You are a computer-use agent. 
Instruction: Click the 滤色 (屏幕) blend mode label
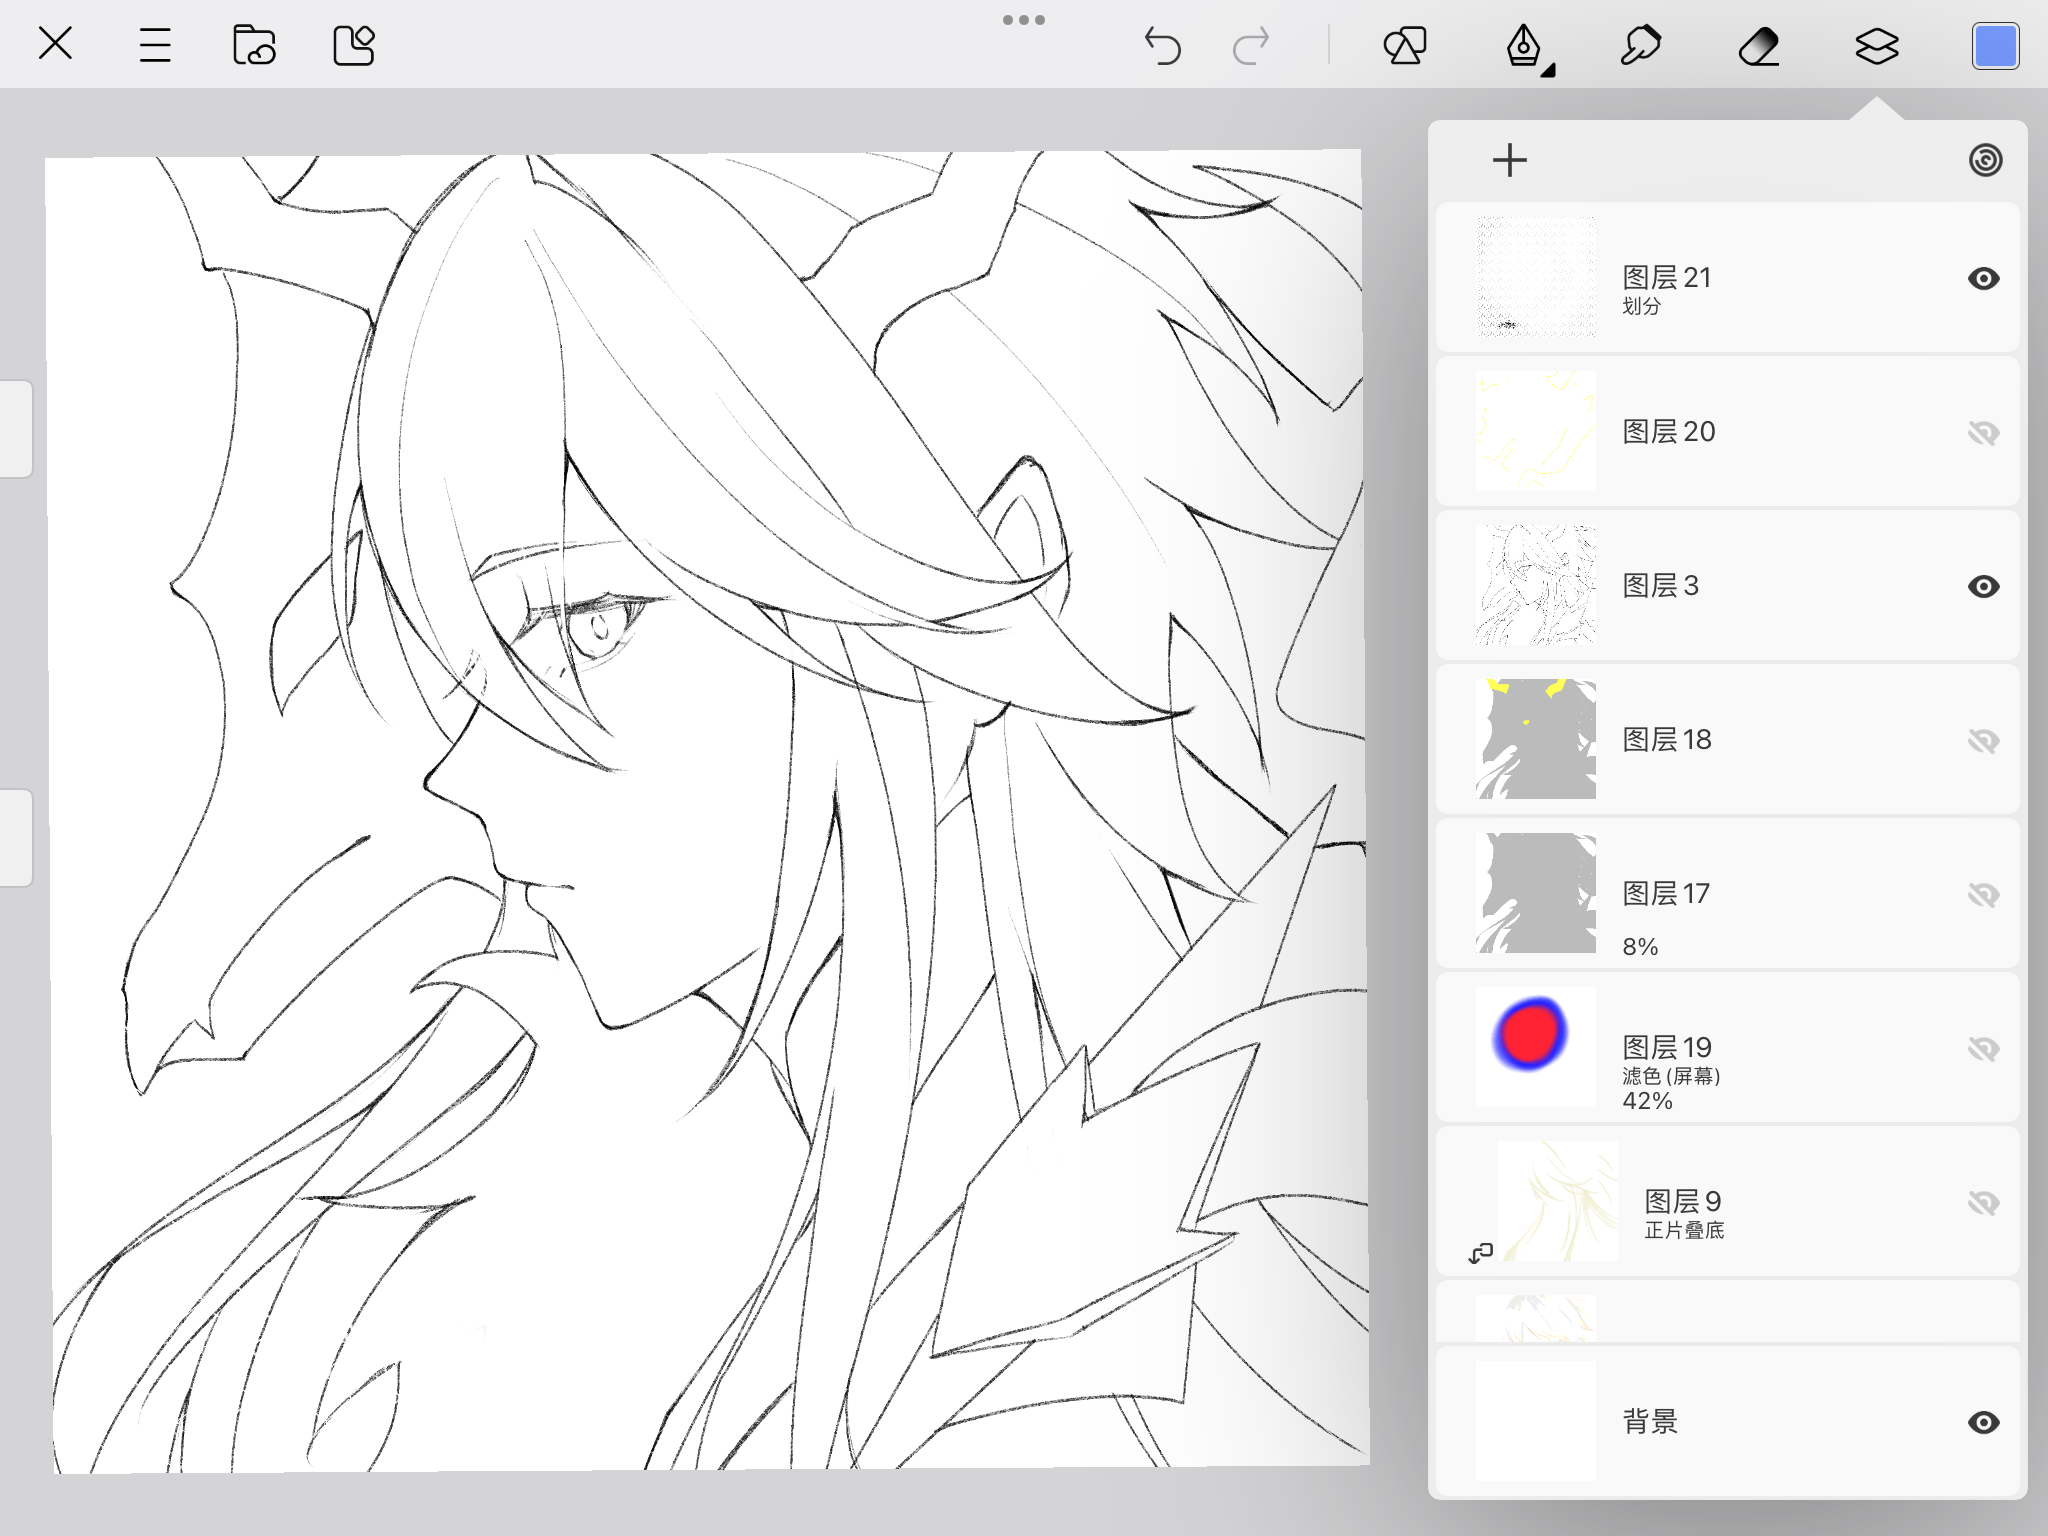[x=1671, y=1076]
